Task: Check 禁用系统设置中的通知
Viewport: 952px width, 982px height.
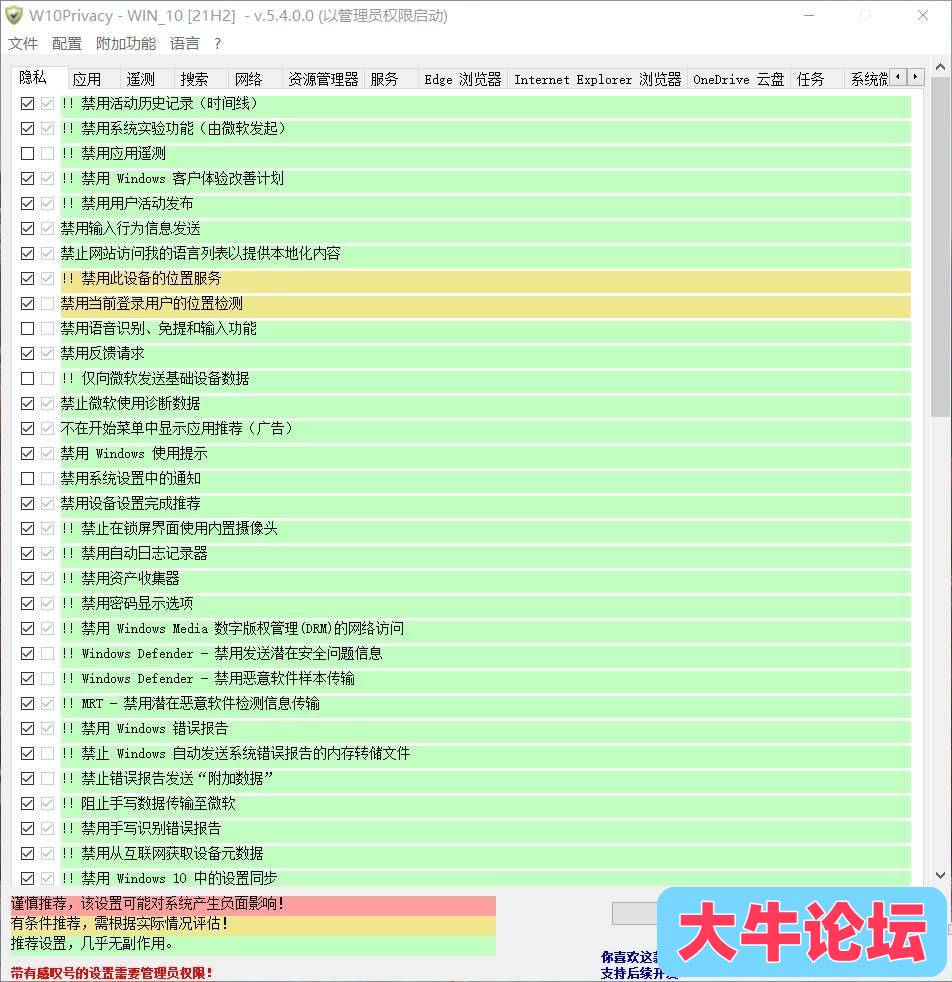Action: 28,478
